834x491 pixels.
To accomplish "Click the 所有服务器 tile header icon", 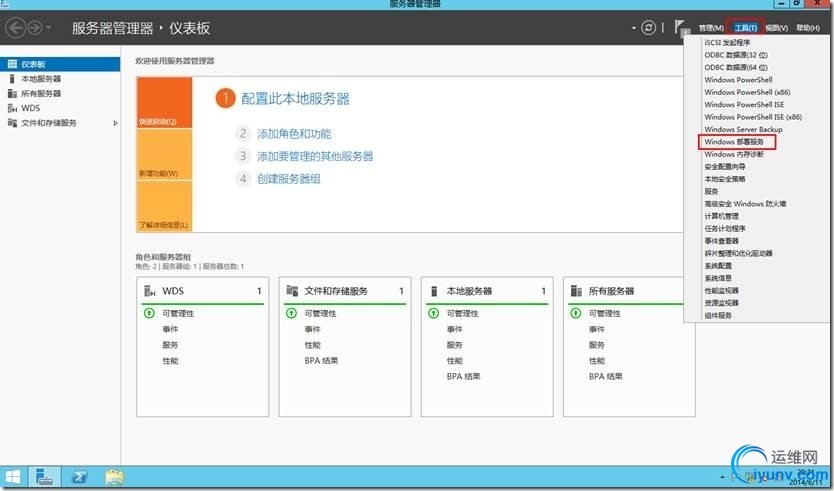I will 576,290.
